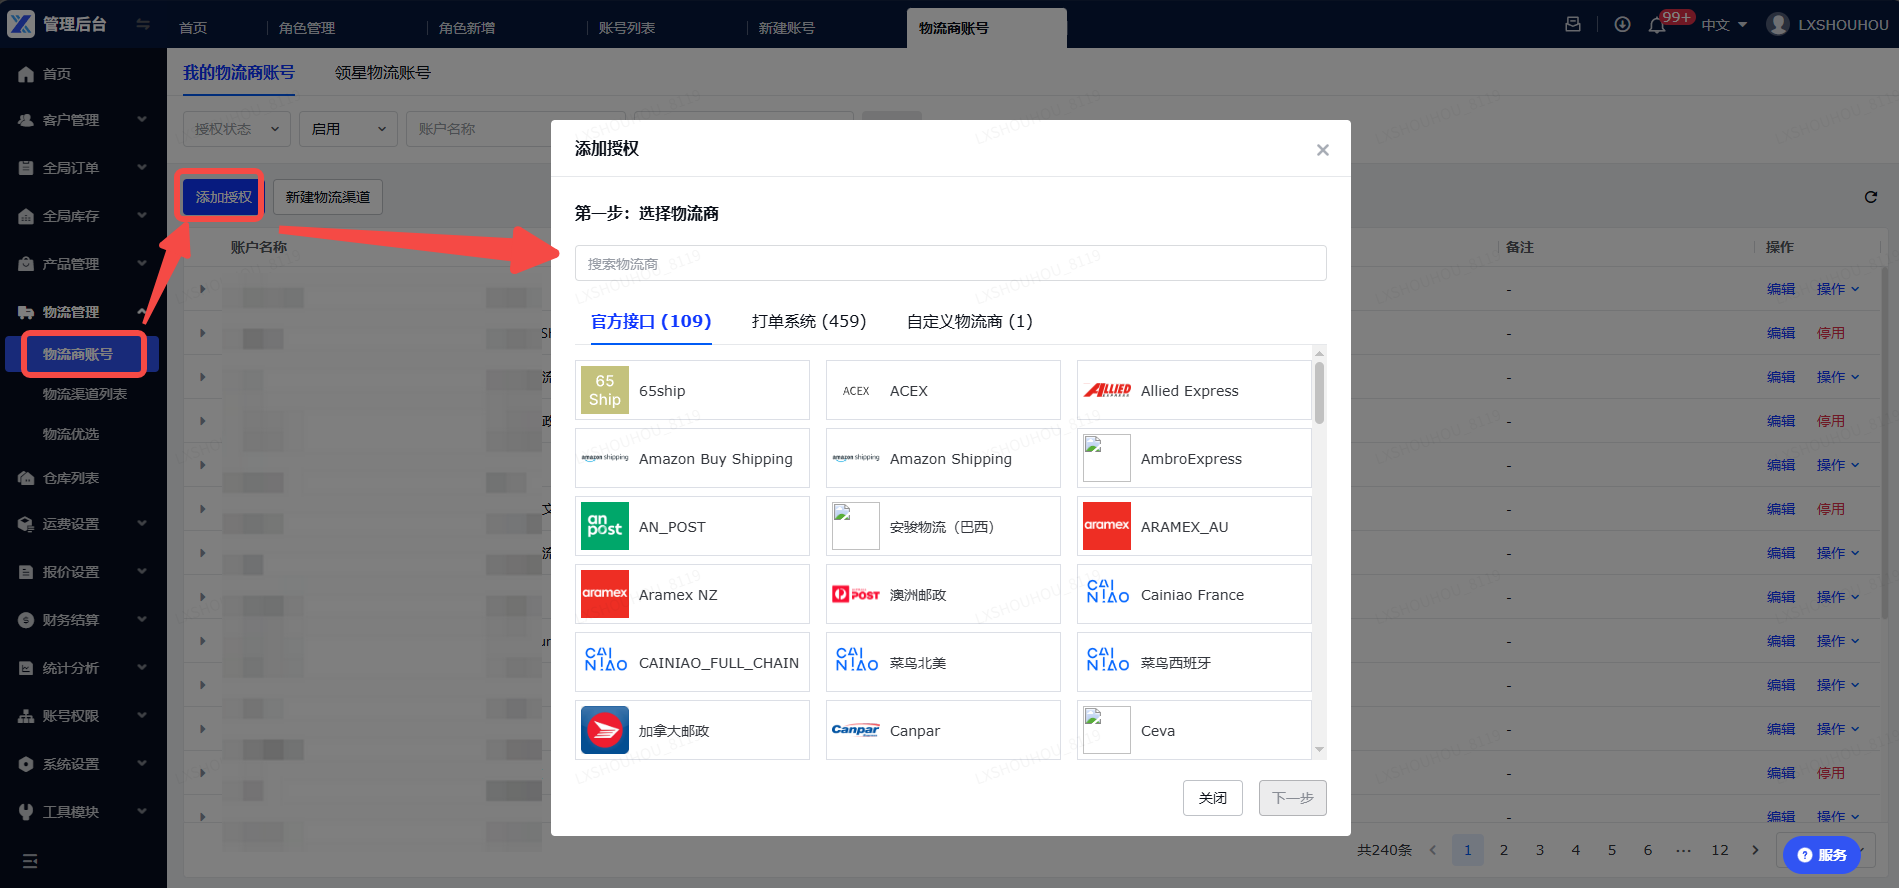Click the AN_POST green logo
The image size is (1899, 888).
605,526
